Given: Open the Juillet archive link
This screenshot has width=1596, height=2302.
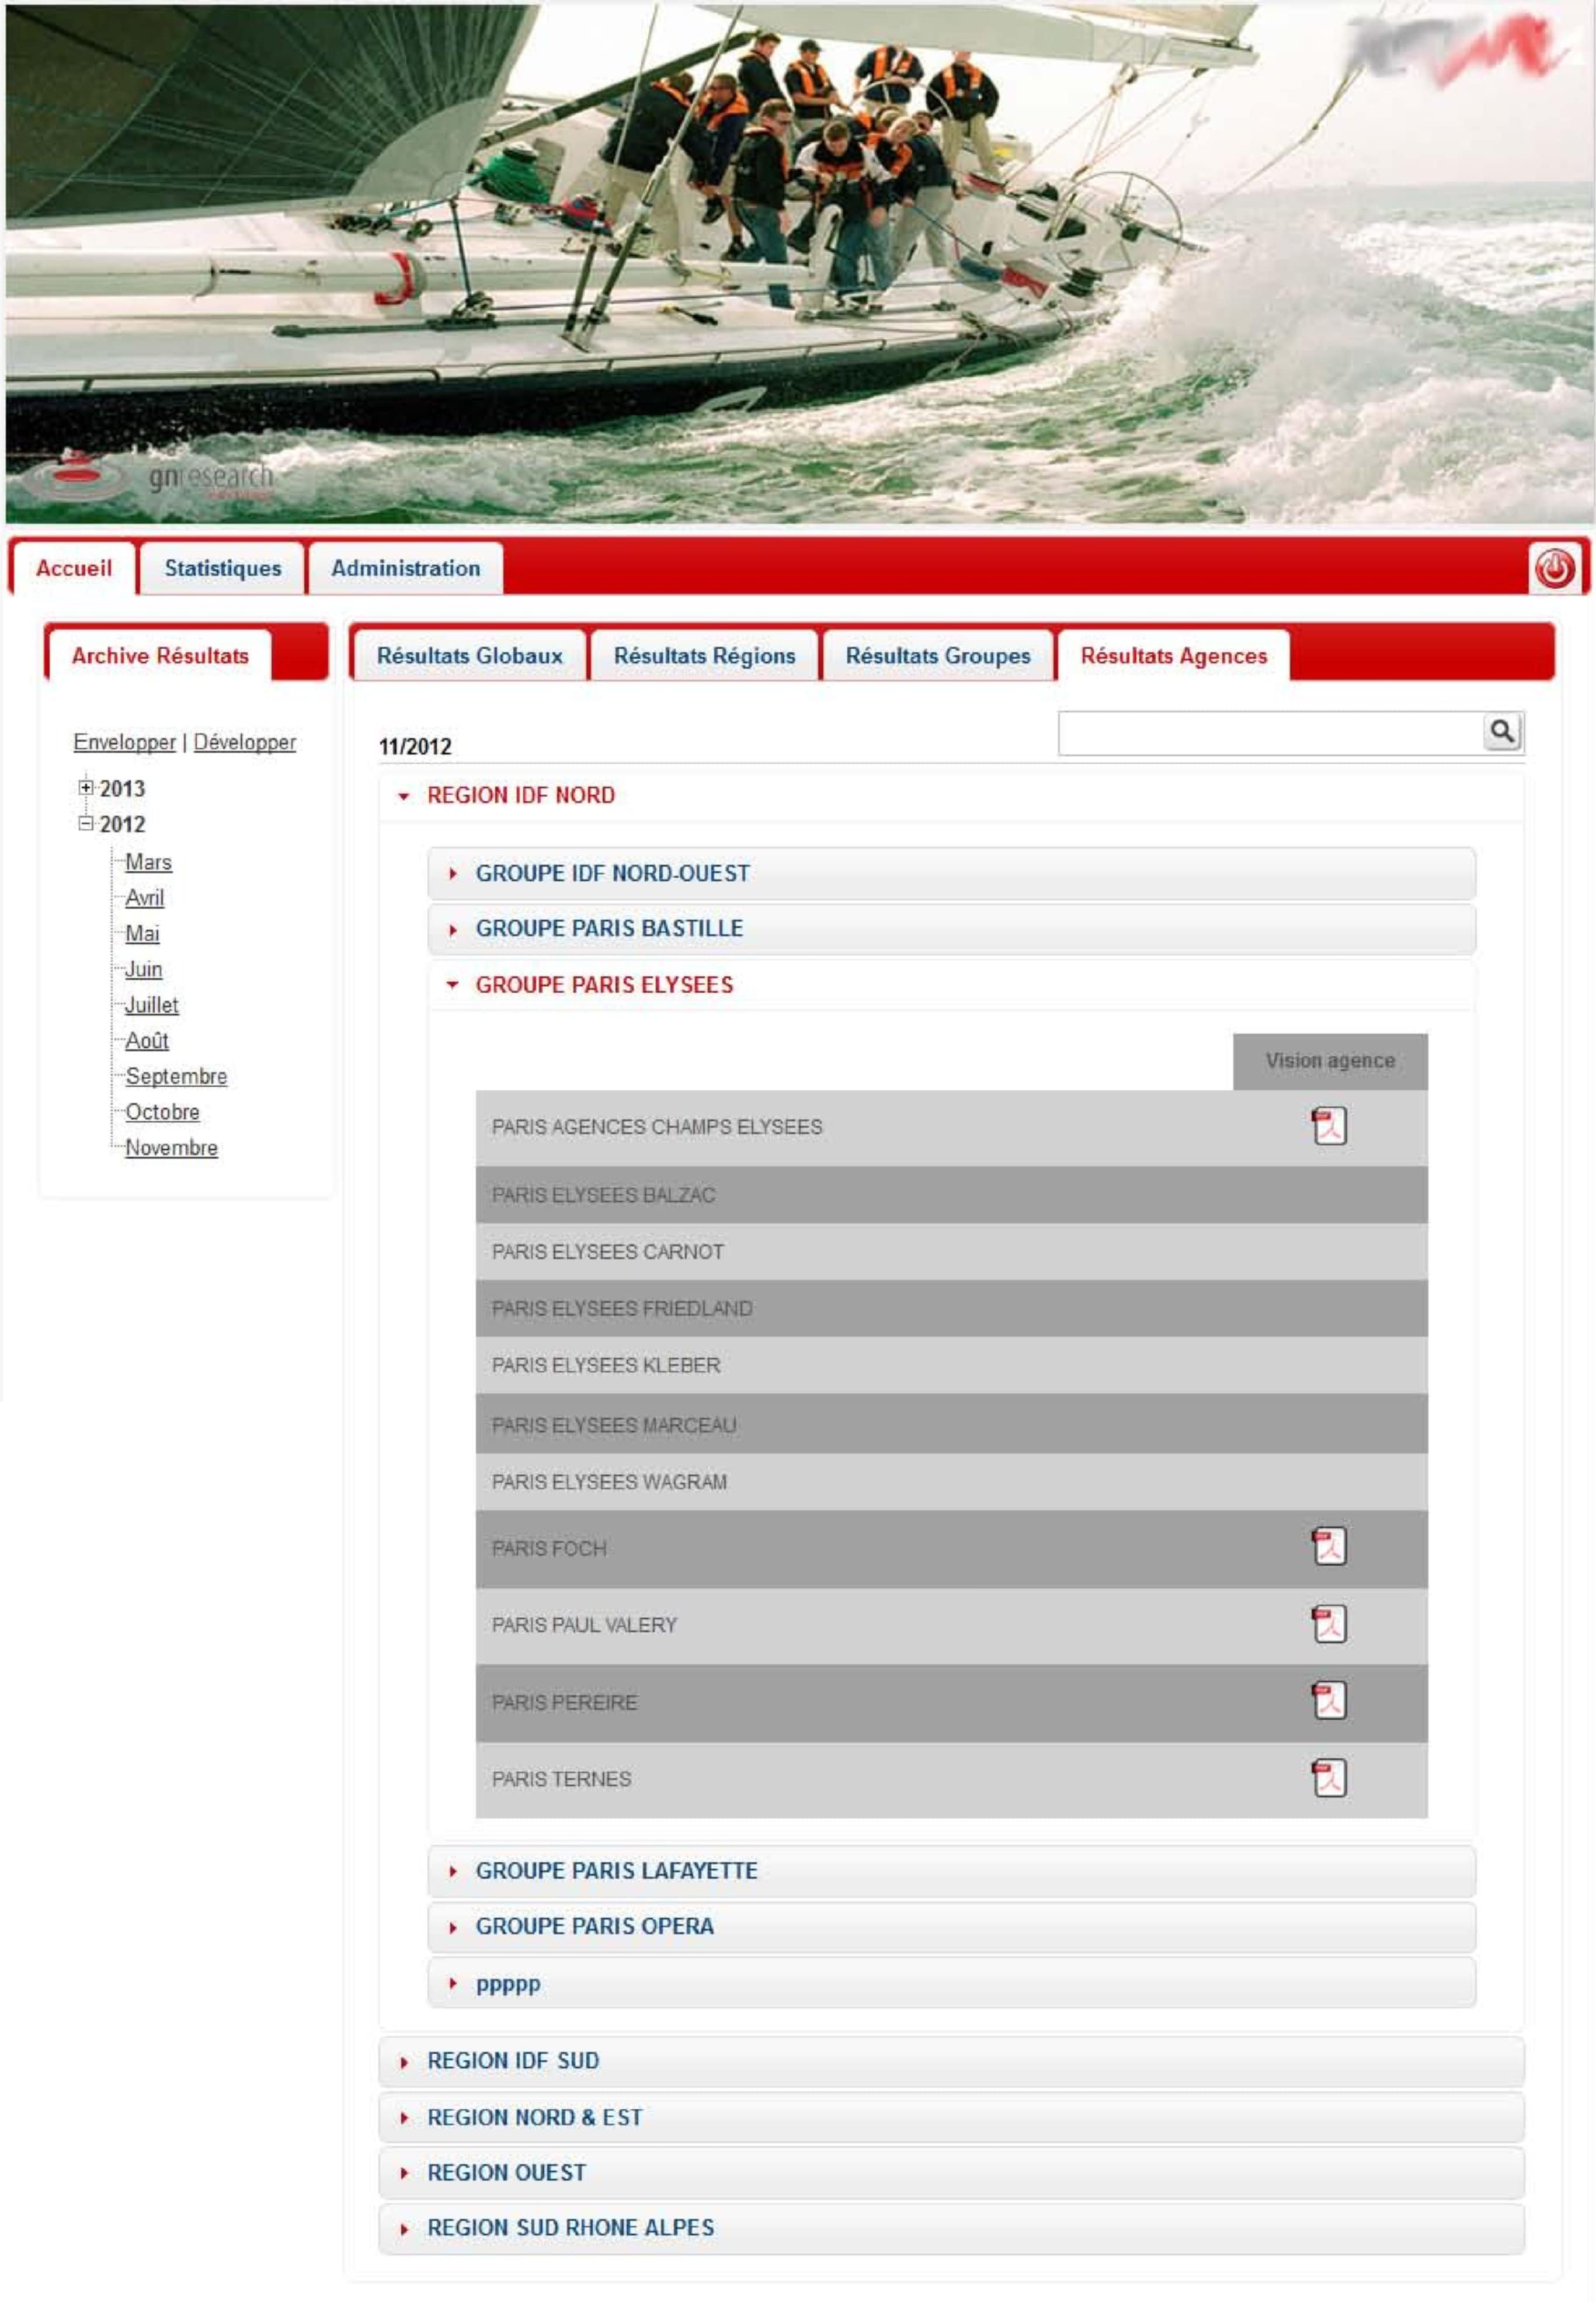Looking at the screenshot, I should click(151, 1005).
